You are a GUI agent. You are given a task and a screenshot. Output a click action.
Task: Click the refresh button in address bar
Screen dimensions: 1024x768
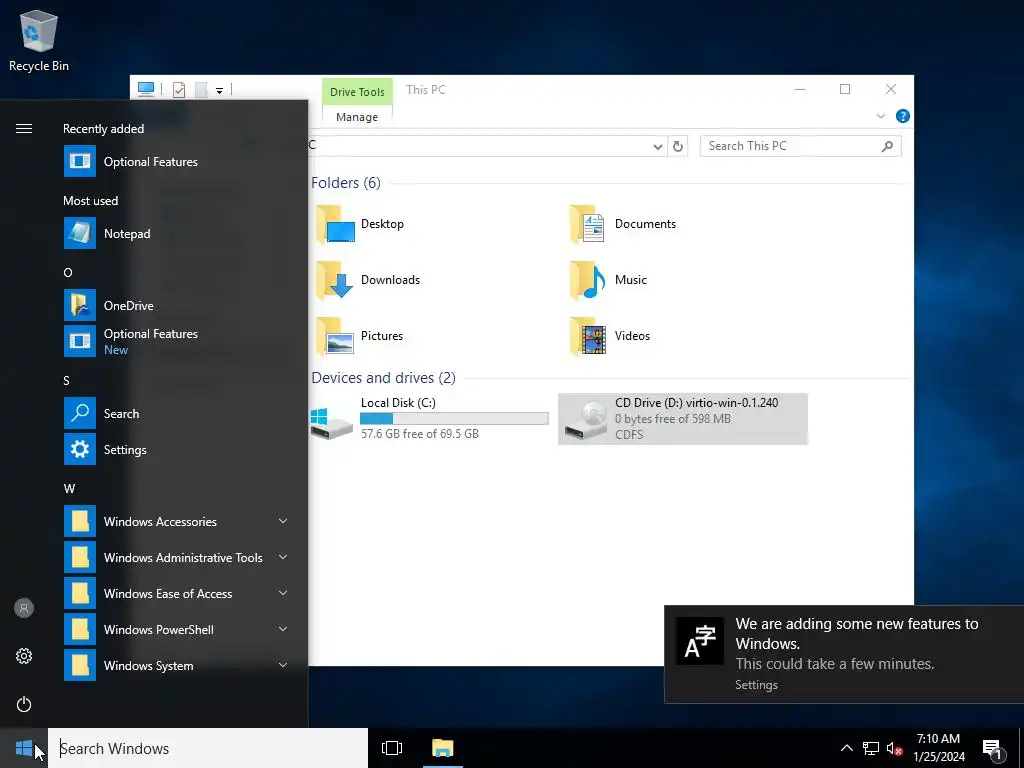tap(678, 146)
